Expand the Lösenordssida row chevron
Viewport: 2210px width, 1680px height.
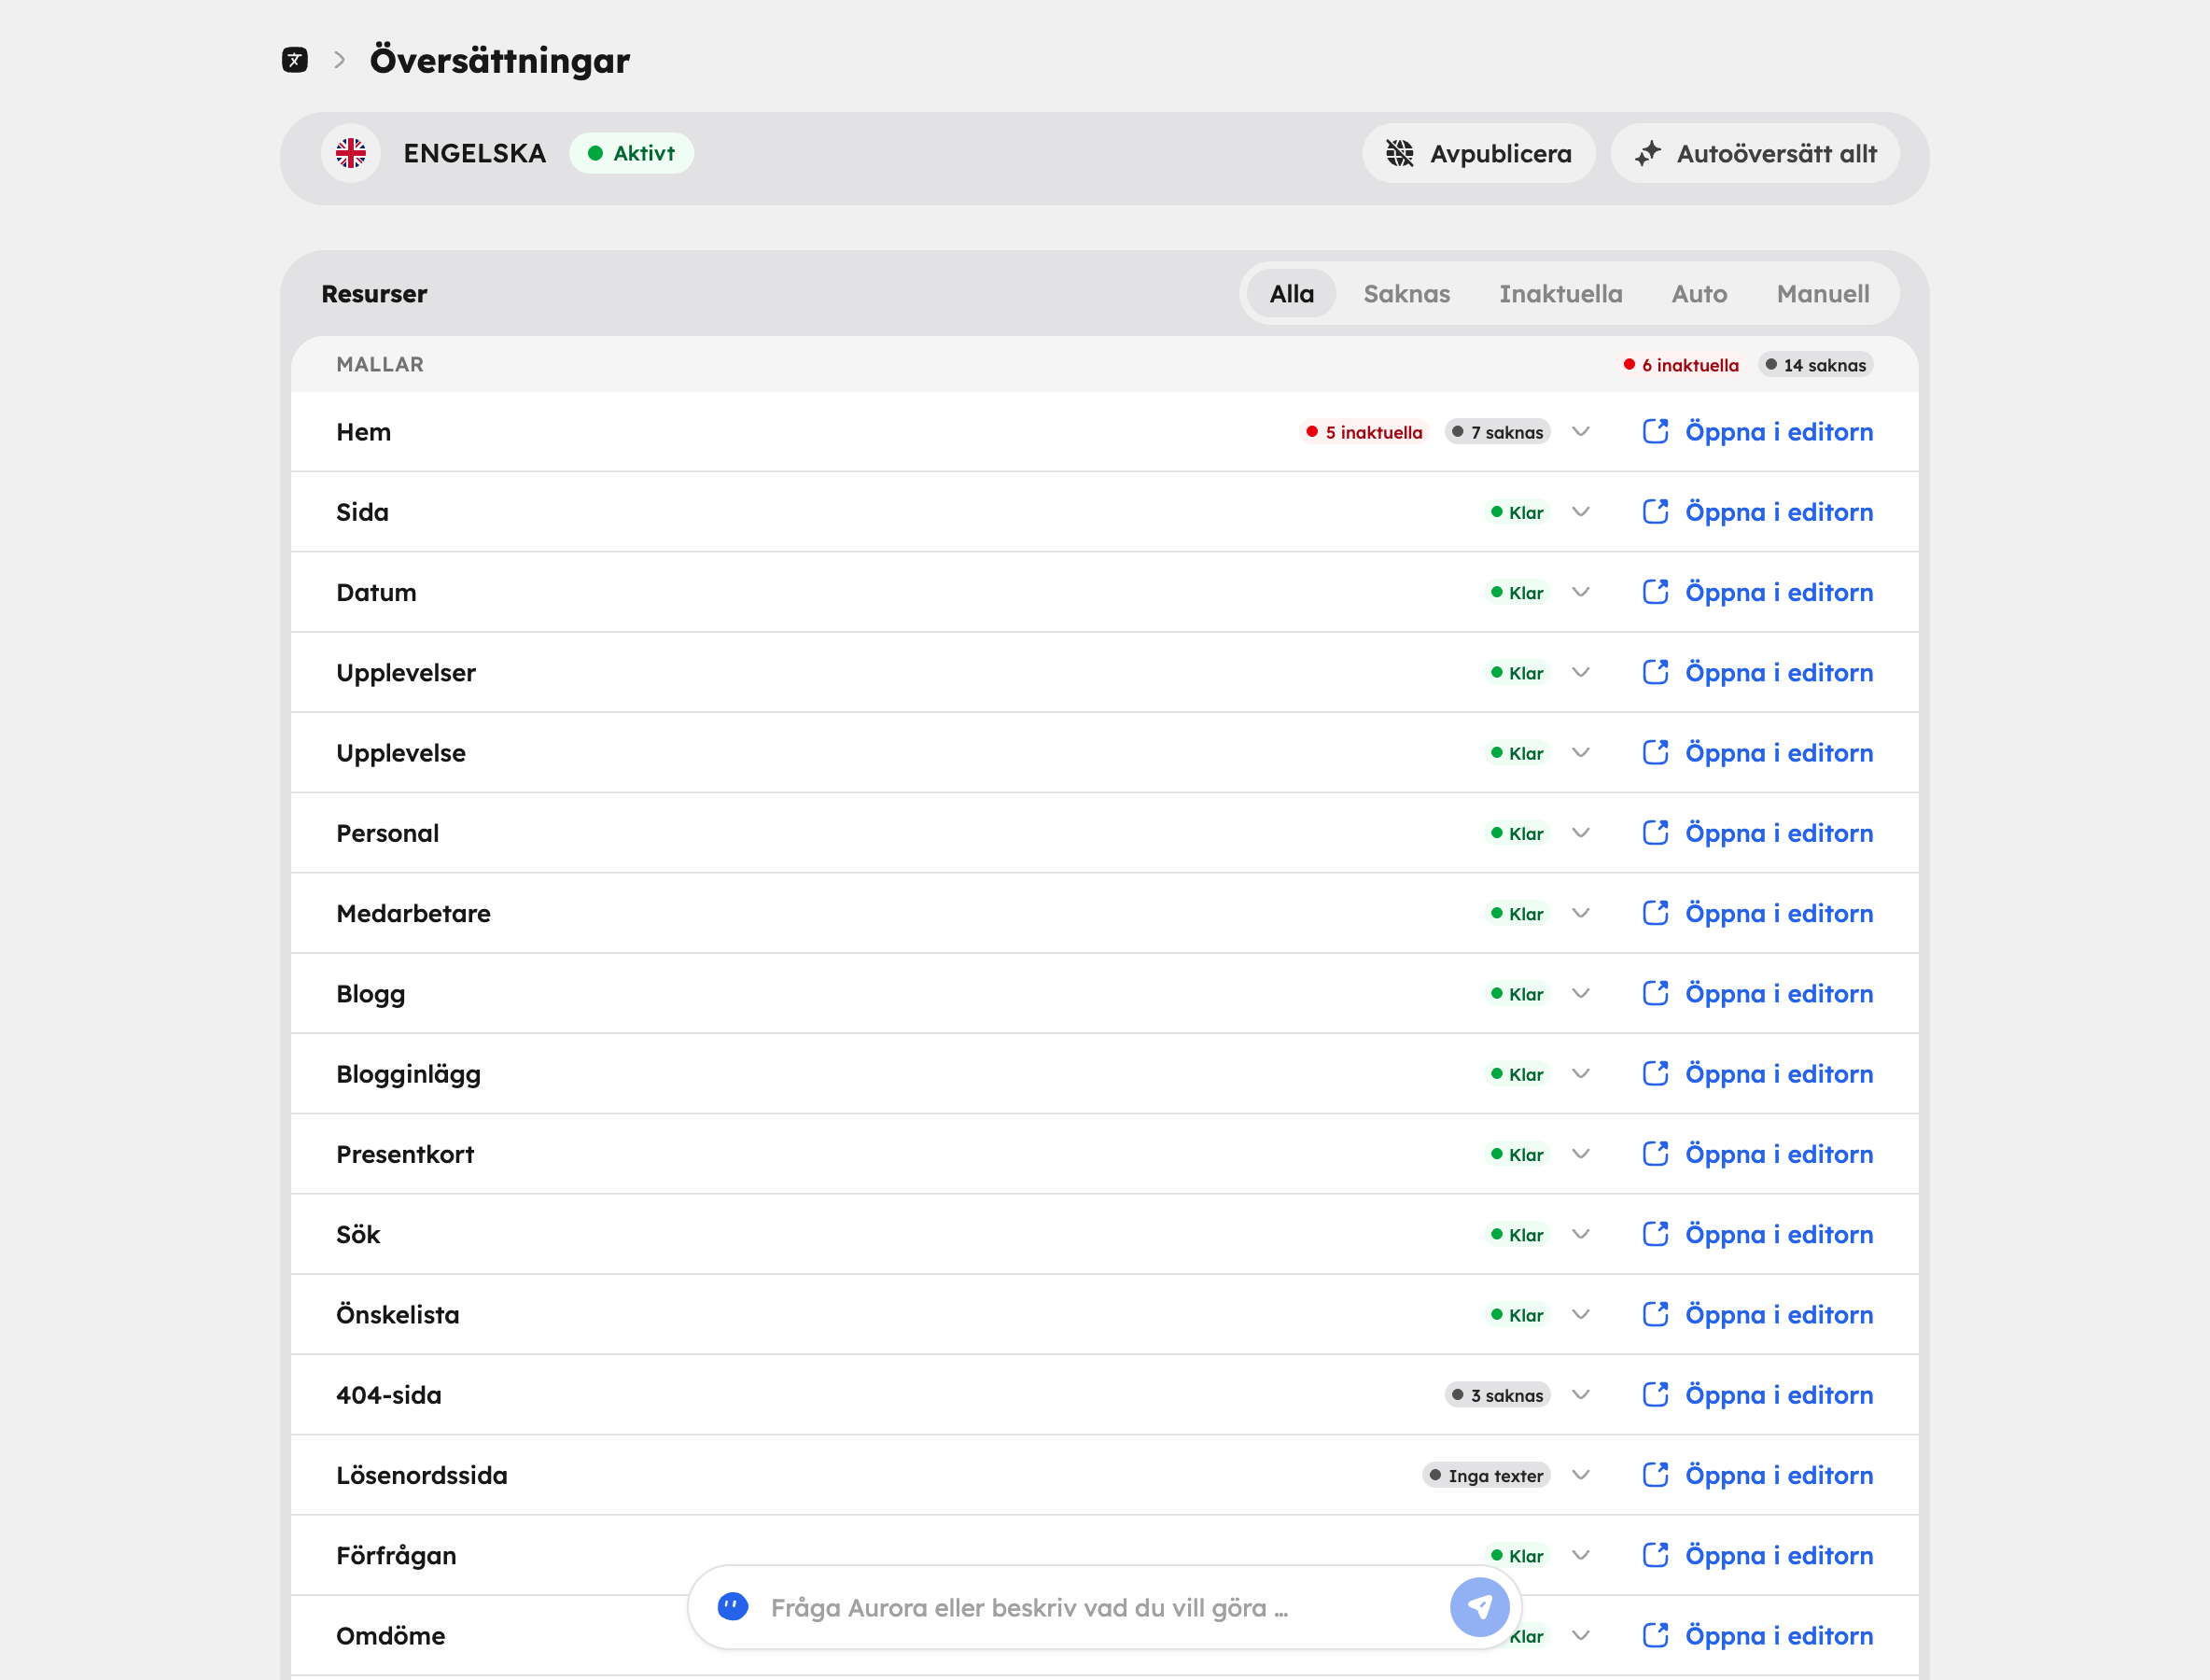coord(1581,1475)
